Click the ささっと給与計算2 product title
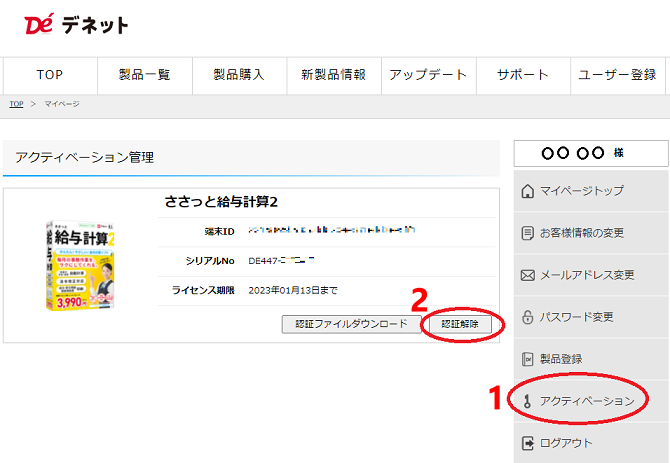Screen dimensions: 670x463 [221, 202]
